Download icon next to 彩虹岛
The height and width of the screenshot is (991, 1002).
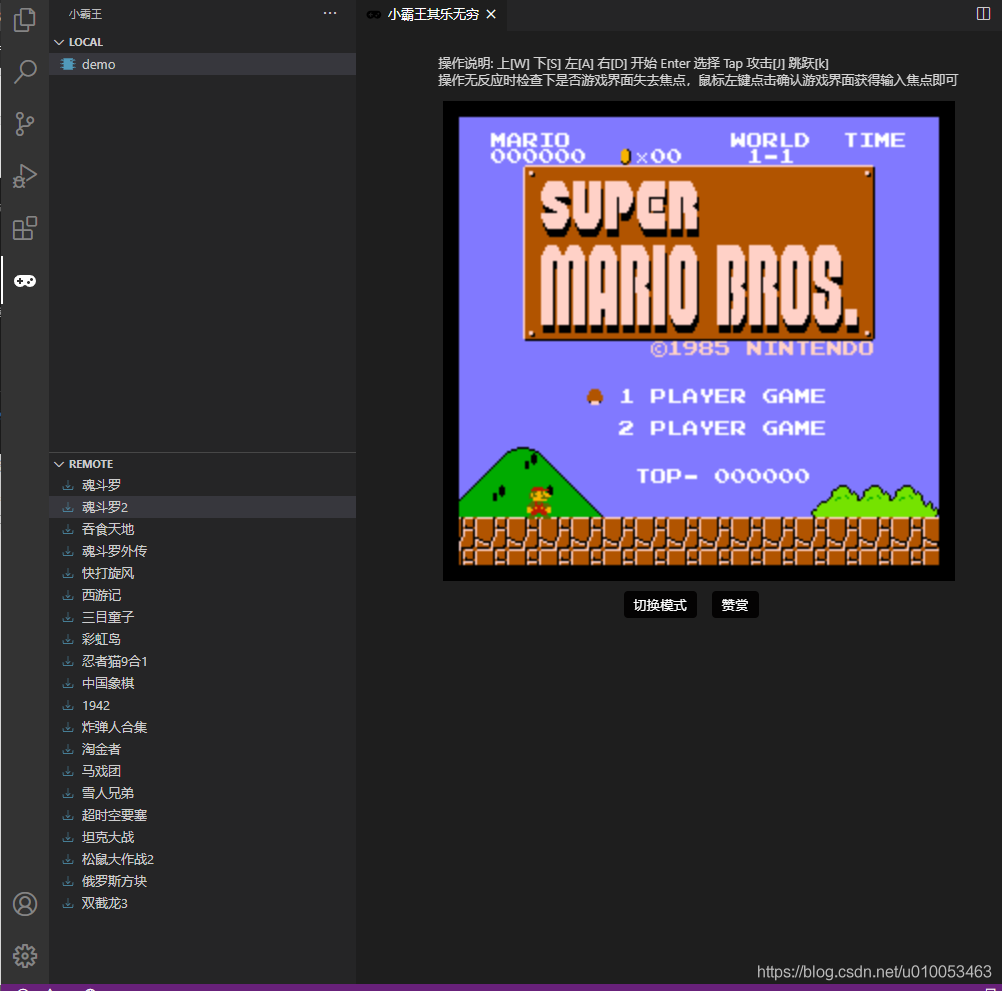point(68,640)
